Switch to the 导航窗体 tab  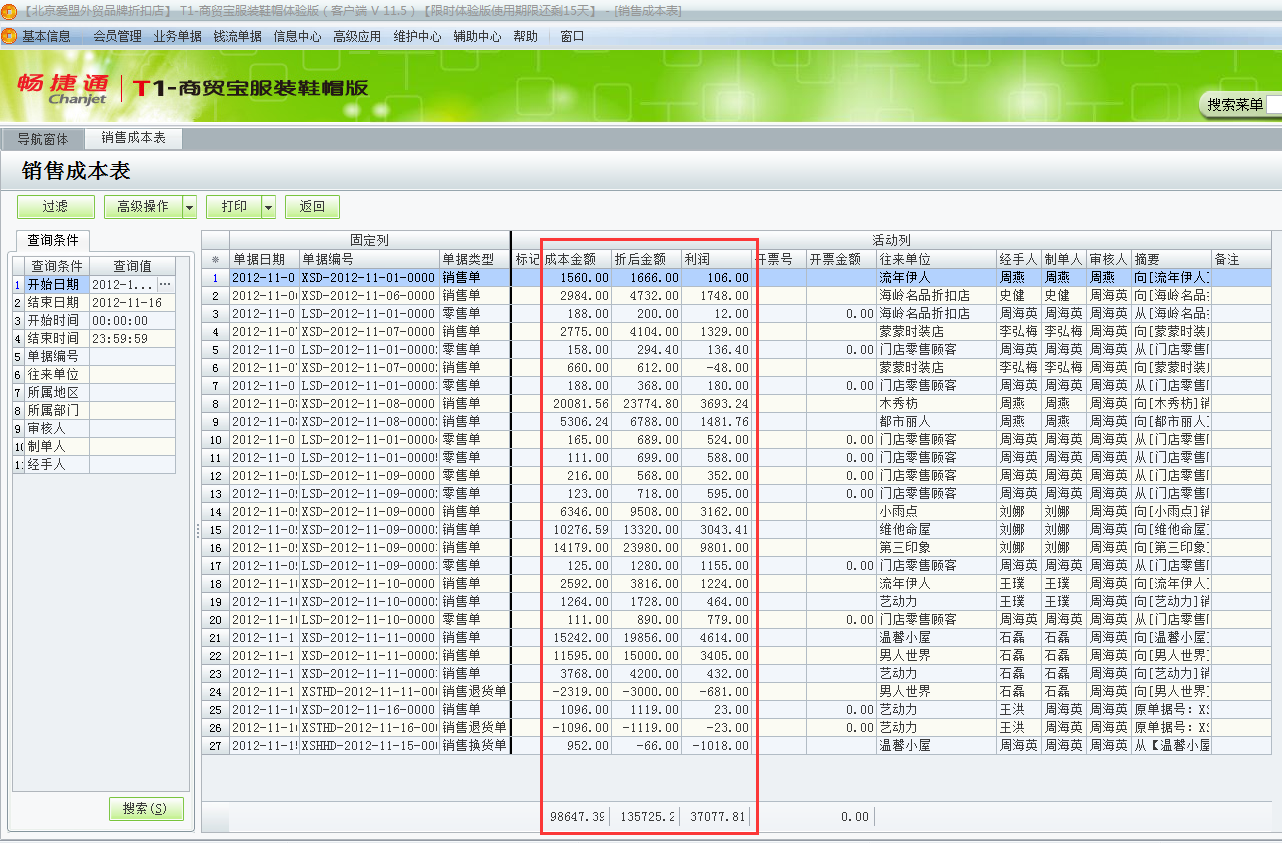point(44,139)
